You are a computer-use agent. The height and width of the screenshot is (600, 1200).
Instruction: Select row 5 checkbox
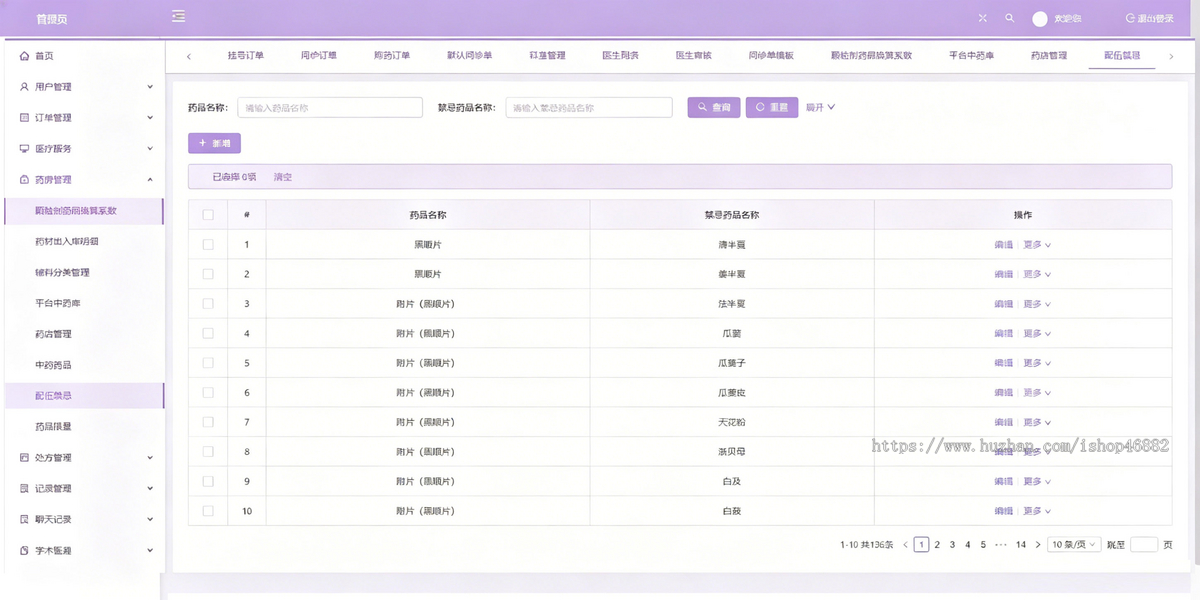pos(208,363)
